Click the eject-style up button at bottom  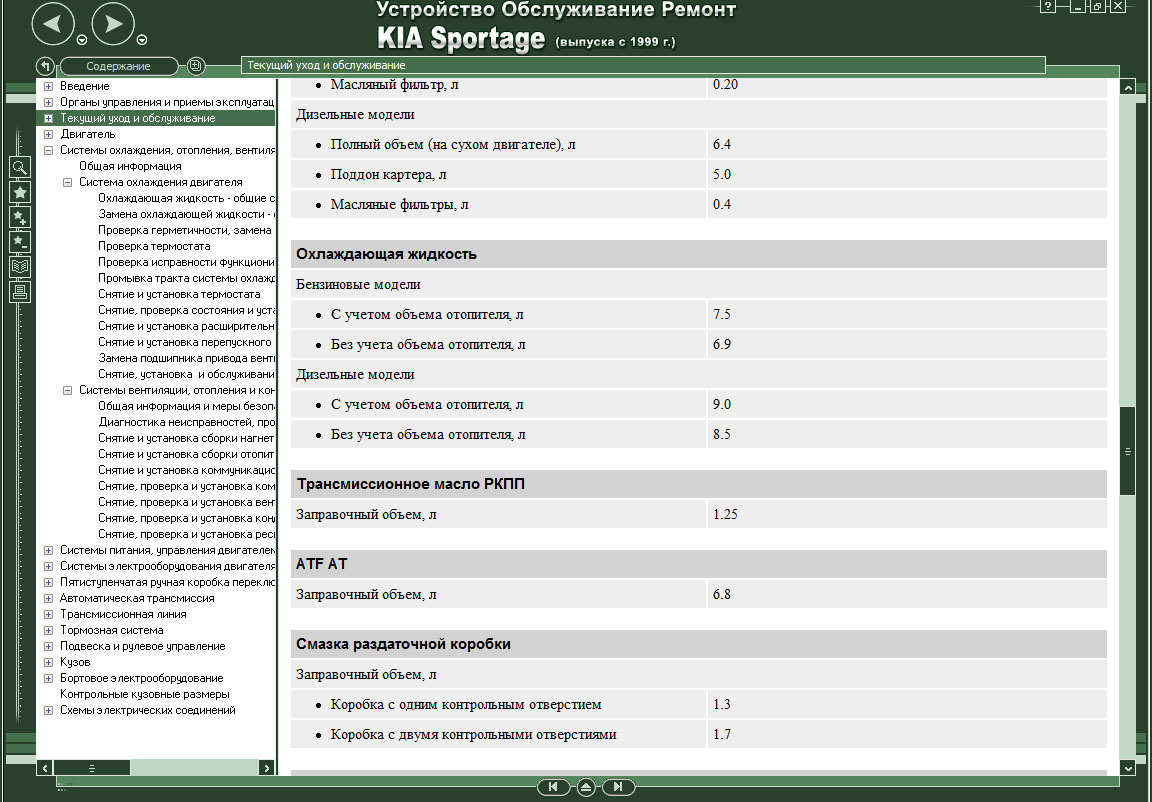(586, 787)
